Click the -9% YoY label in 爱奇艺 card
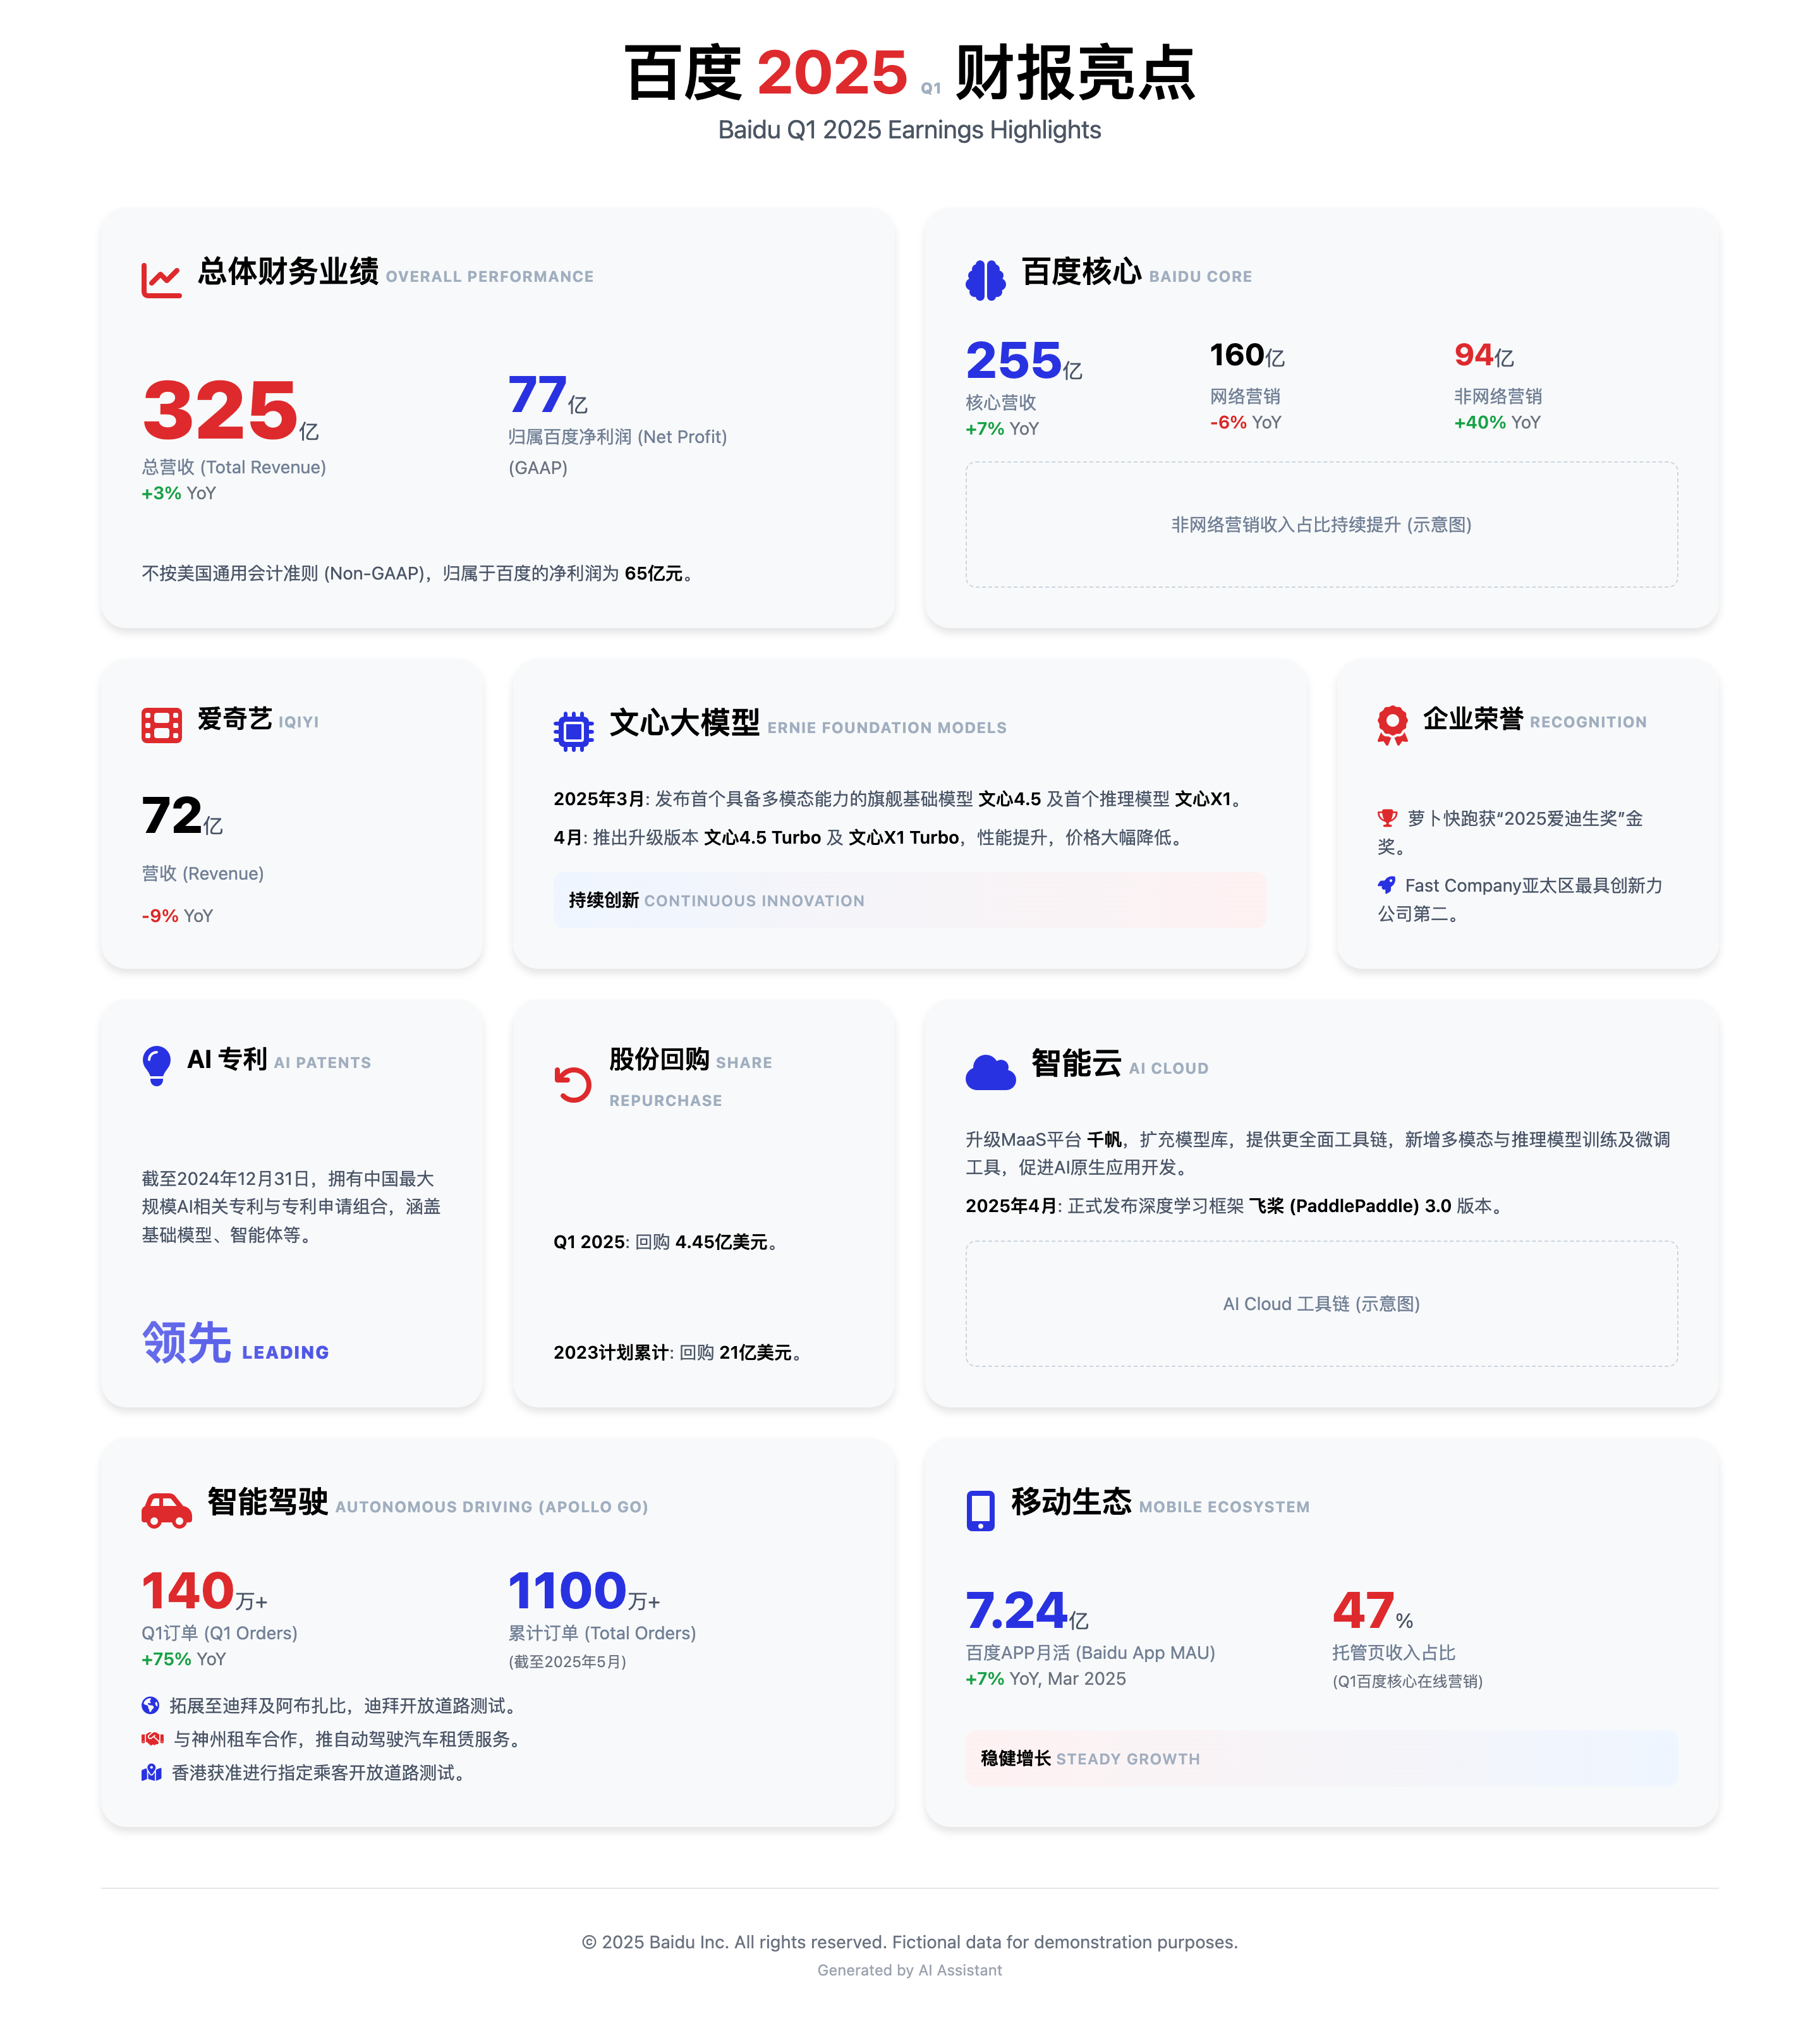Viewport: 1820px width, 2021px height. [x=177, y=916]
